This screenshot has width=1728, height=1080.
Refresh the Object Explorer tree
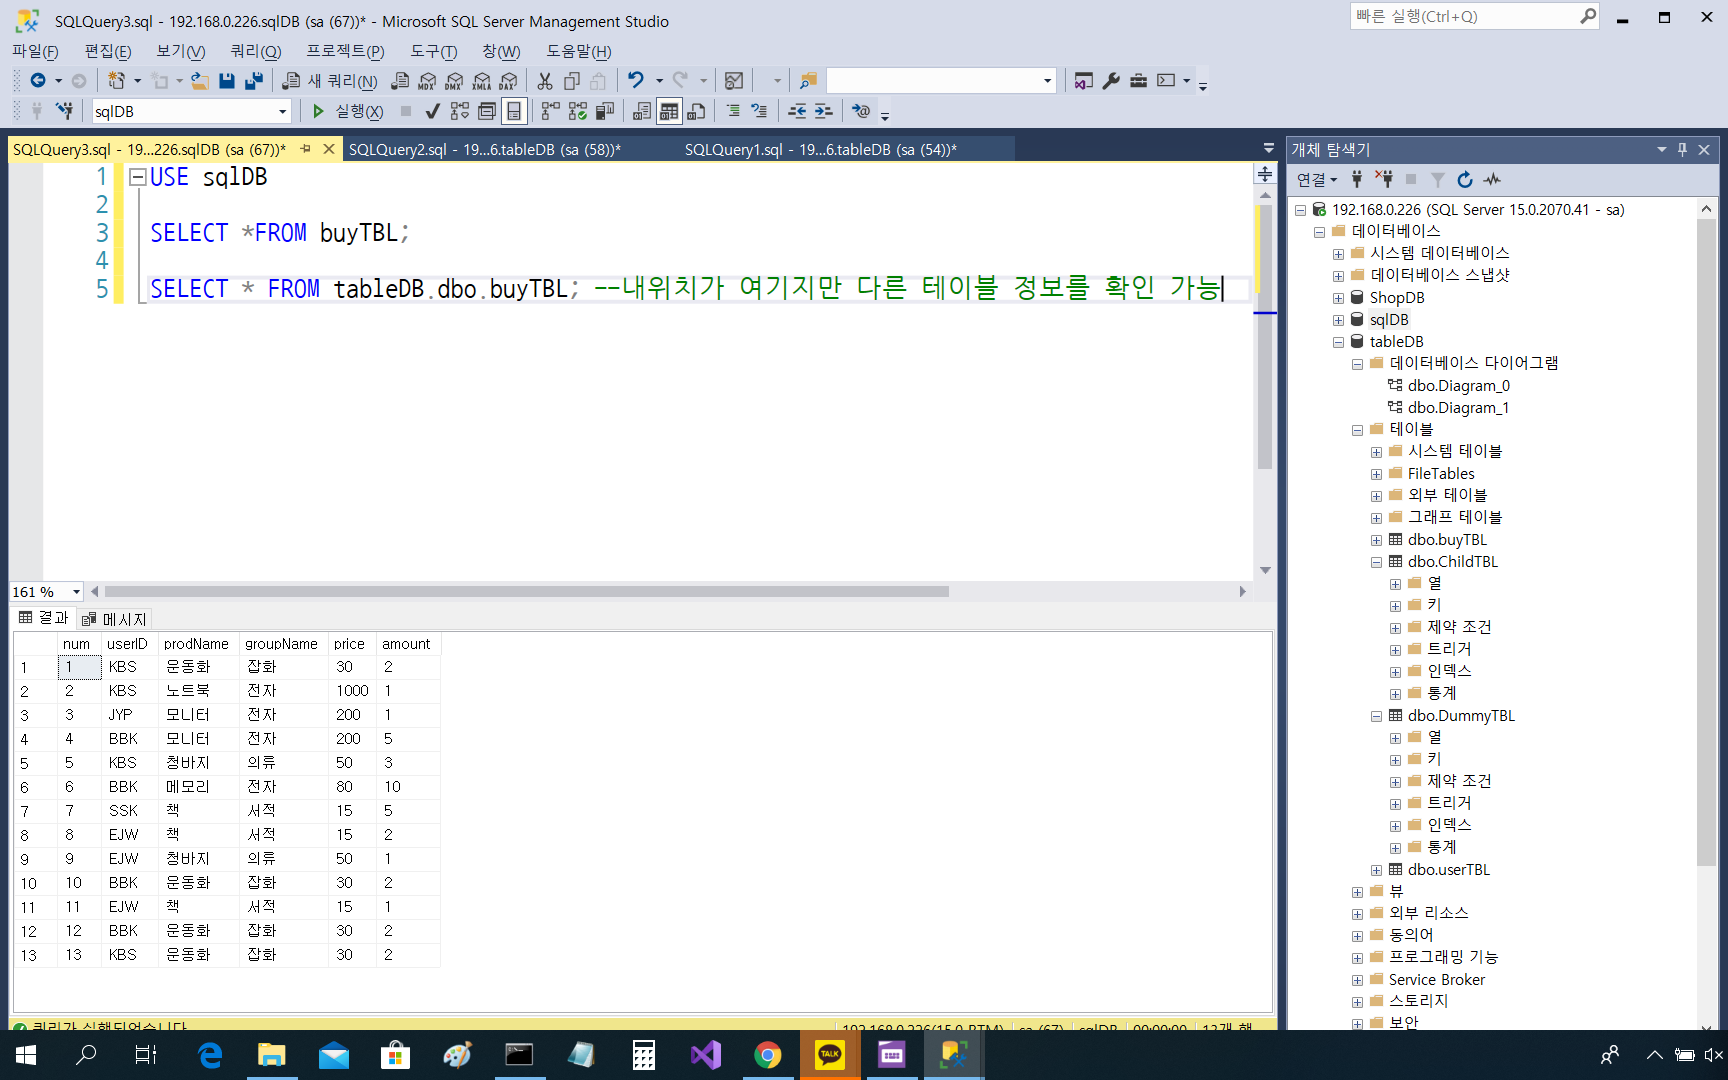coord(1465,180)
